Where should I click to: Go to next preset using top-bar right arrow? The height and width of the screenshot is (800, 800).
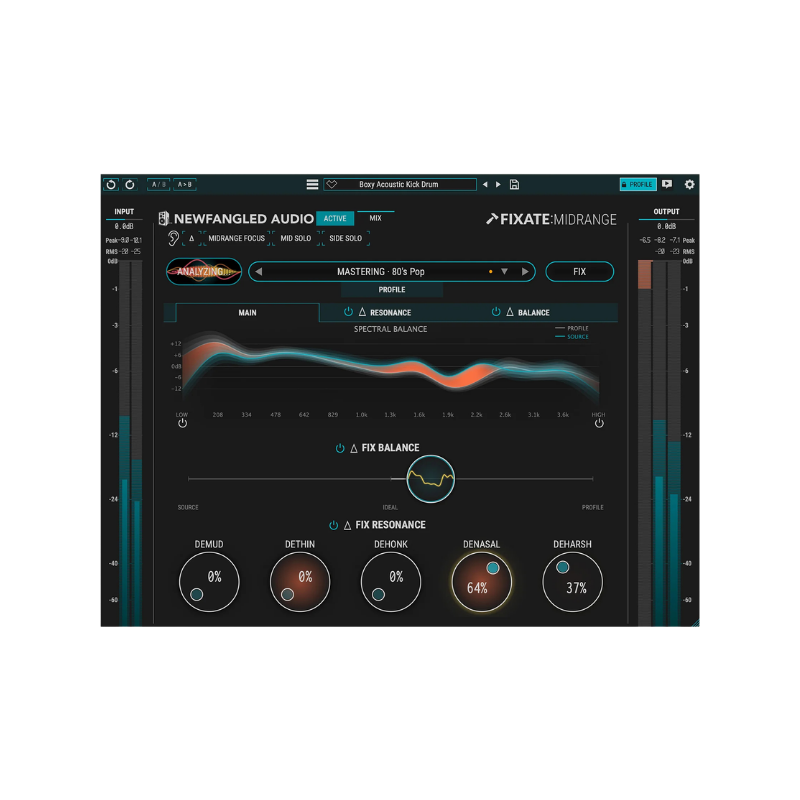tap(498, 184)
